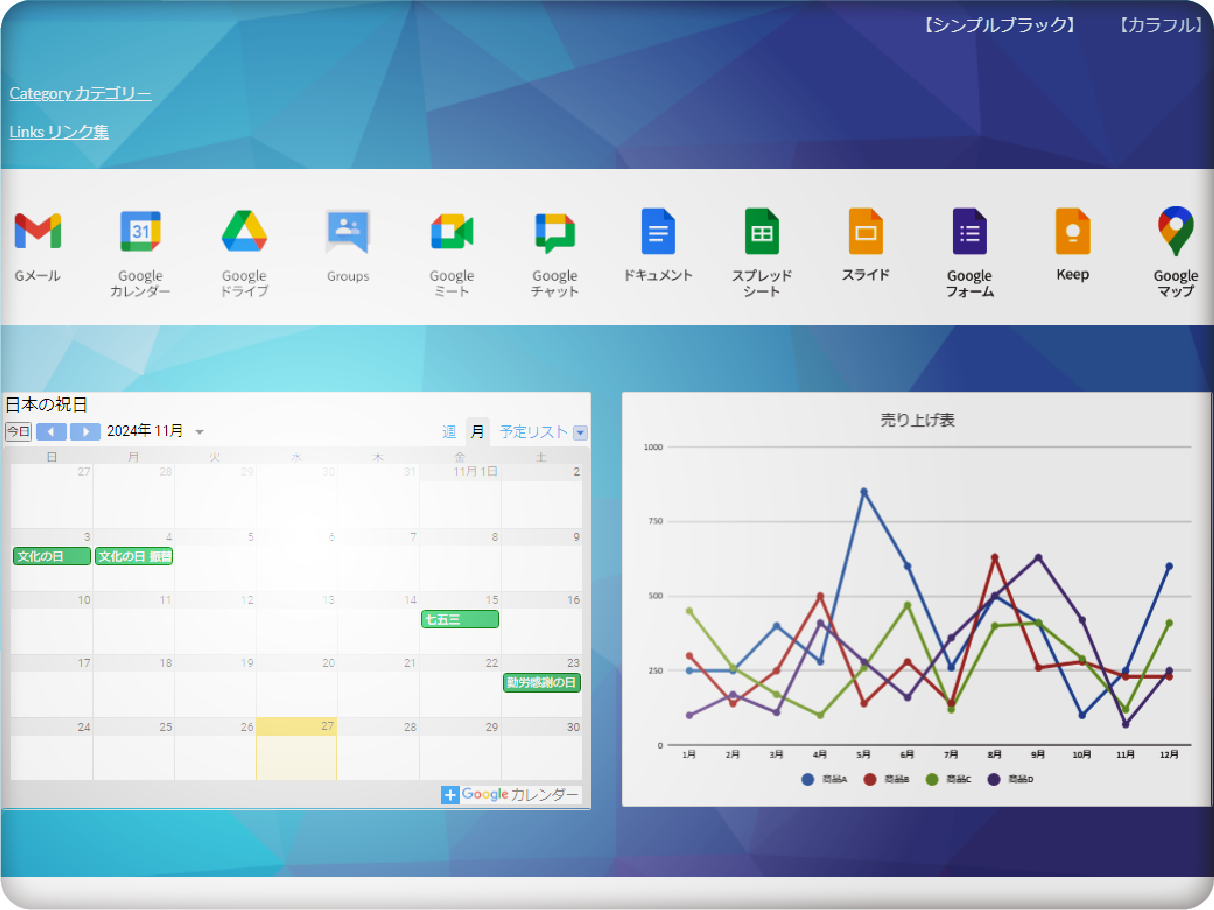Open the Category カテゴリー link

[x=80, y=93]
